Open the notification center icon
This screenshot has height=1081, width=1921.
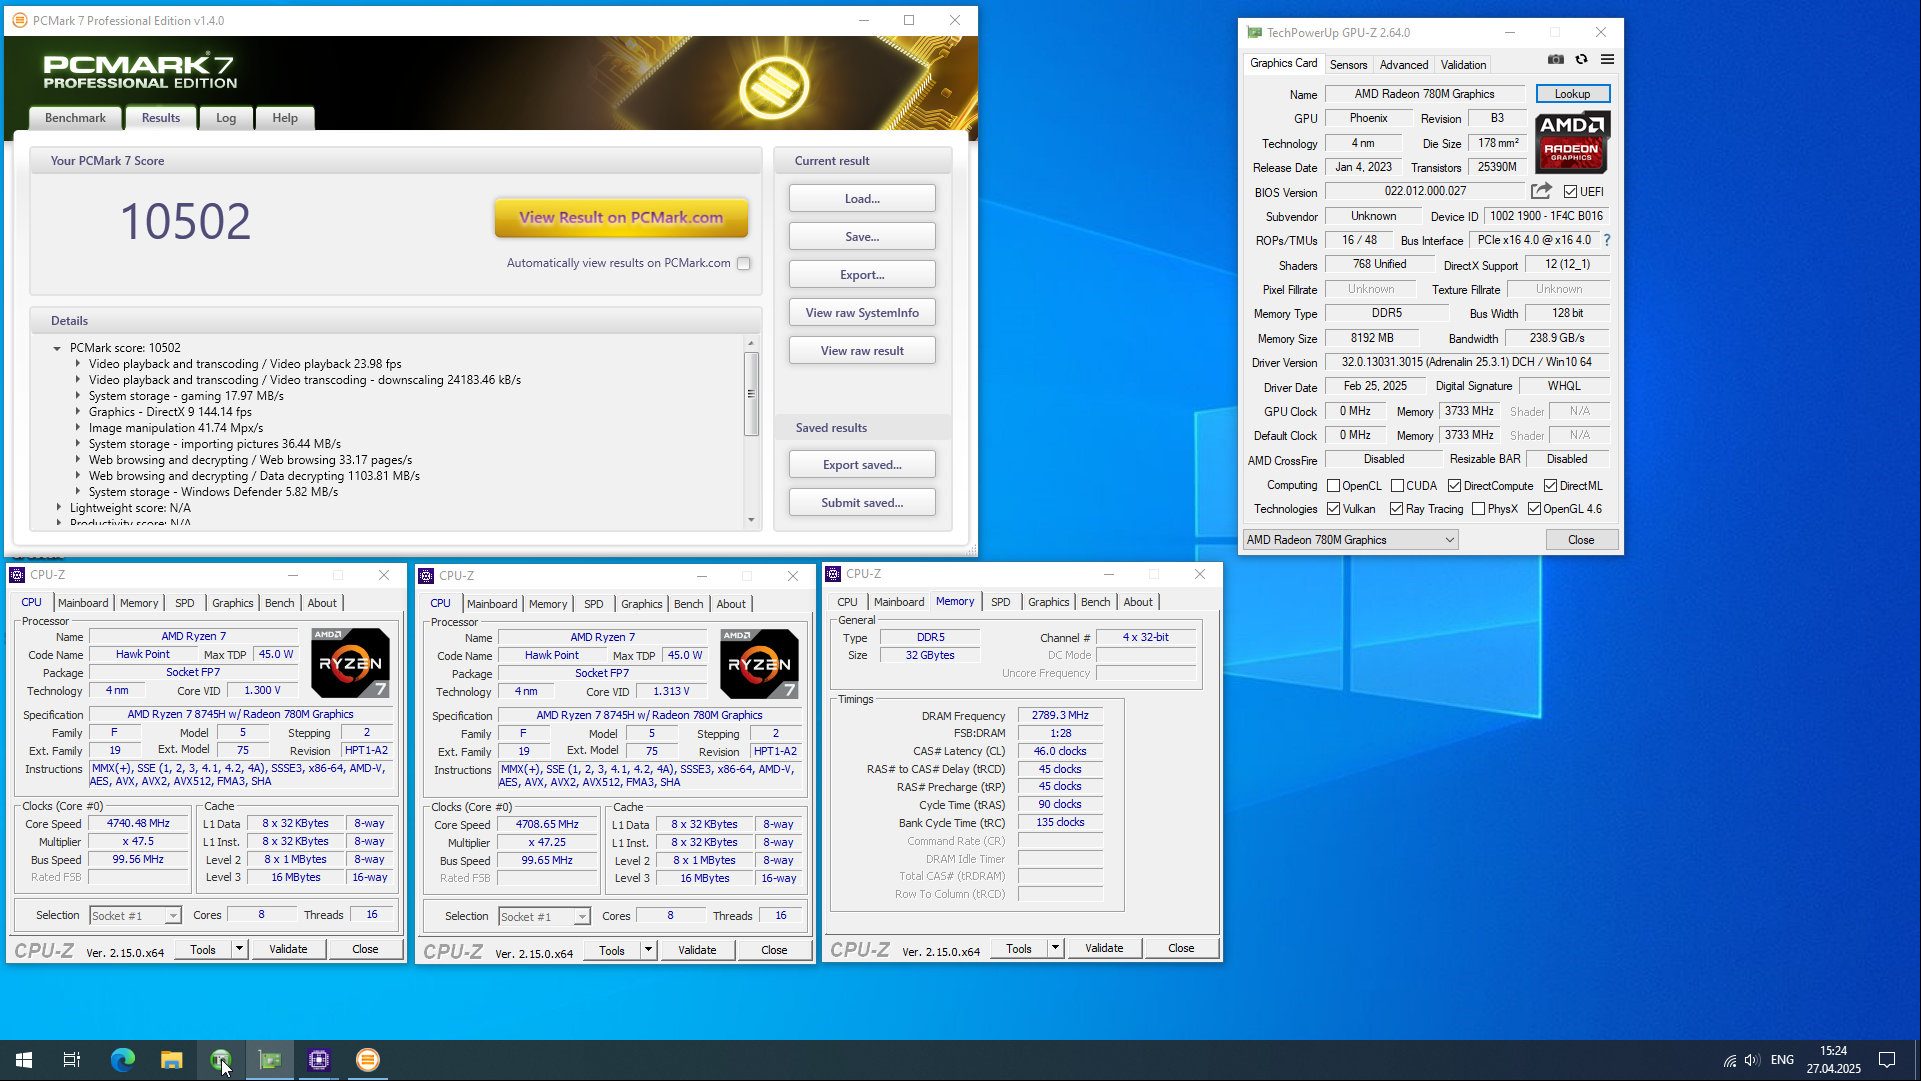pos(1887,1060)
